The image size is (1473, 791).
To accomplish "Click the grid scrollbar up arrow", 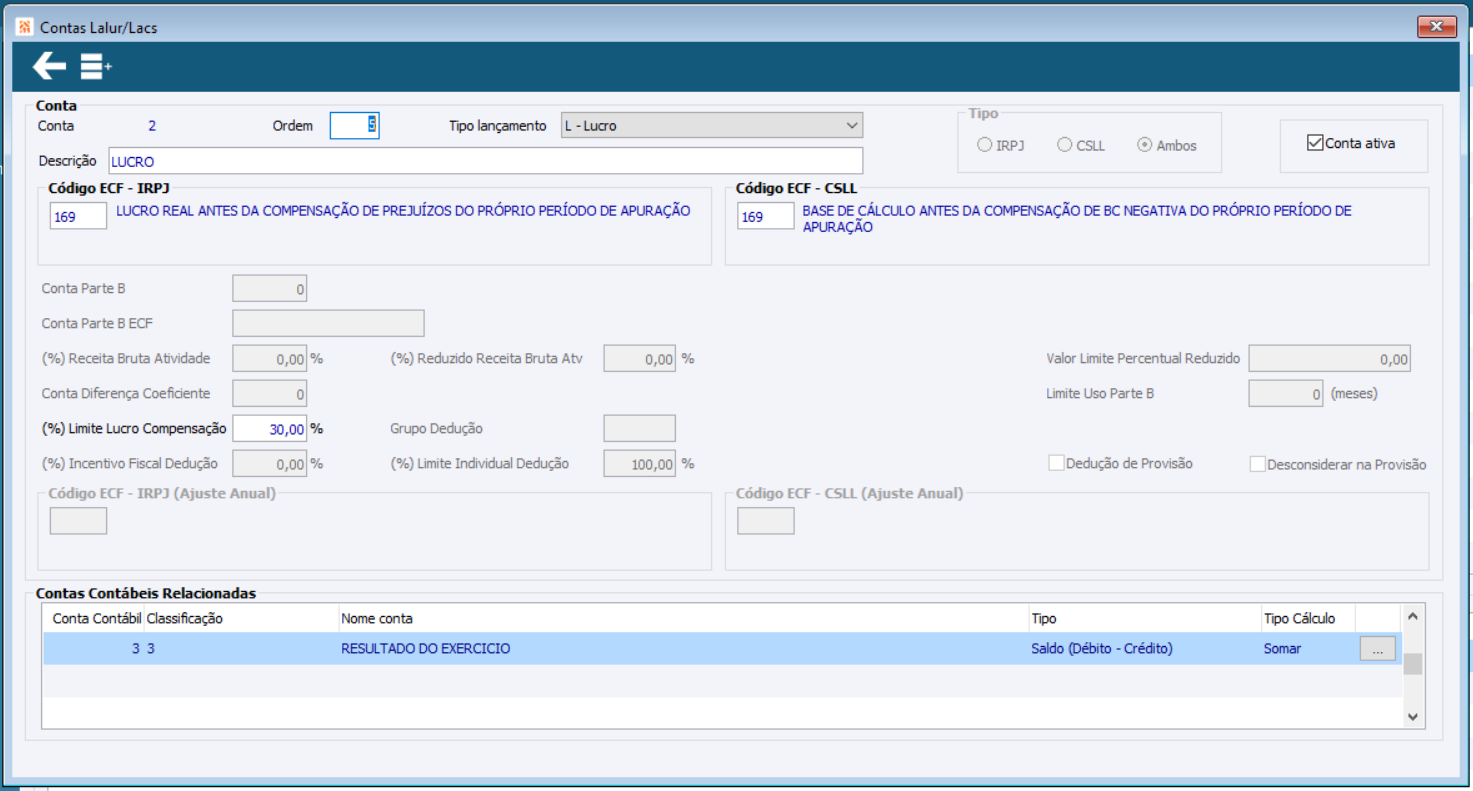I will pos(1412,615).
